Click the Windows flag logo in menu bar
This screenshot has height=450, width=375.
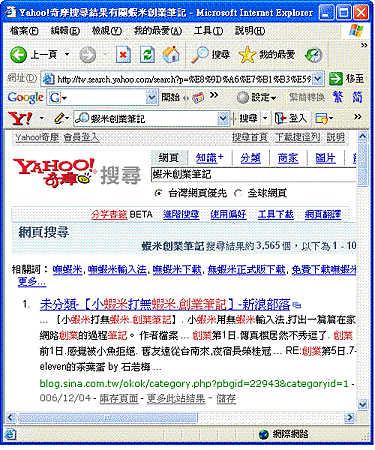pos(356,31)
